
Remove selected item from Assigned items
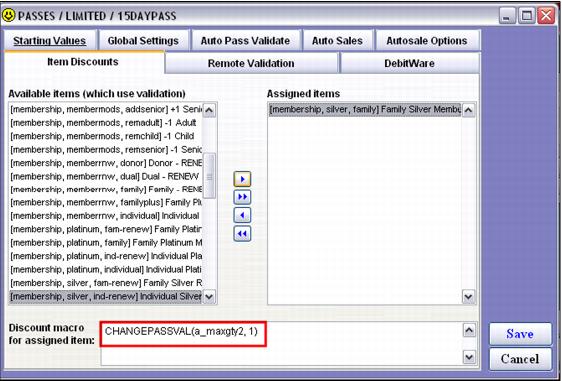pos(242,215)
